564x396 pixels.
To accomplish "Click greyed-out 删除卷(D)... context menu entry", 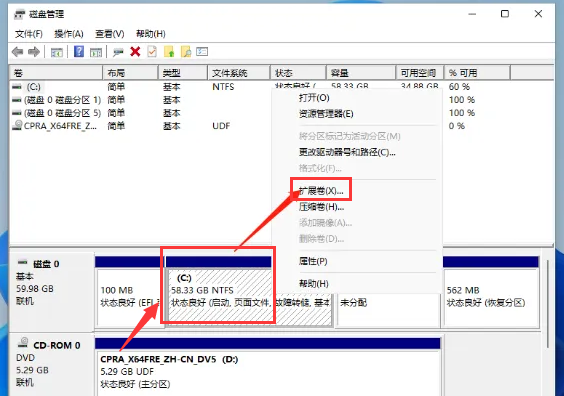I will [321, 238].
